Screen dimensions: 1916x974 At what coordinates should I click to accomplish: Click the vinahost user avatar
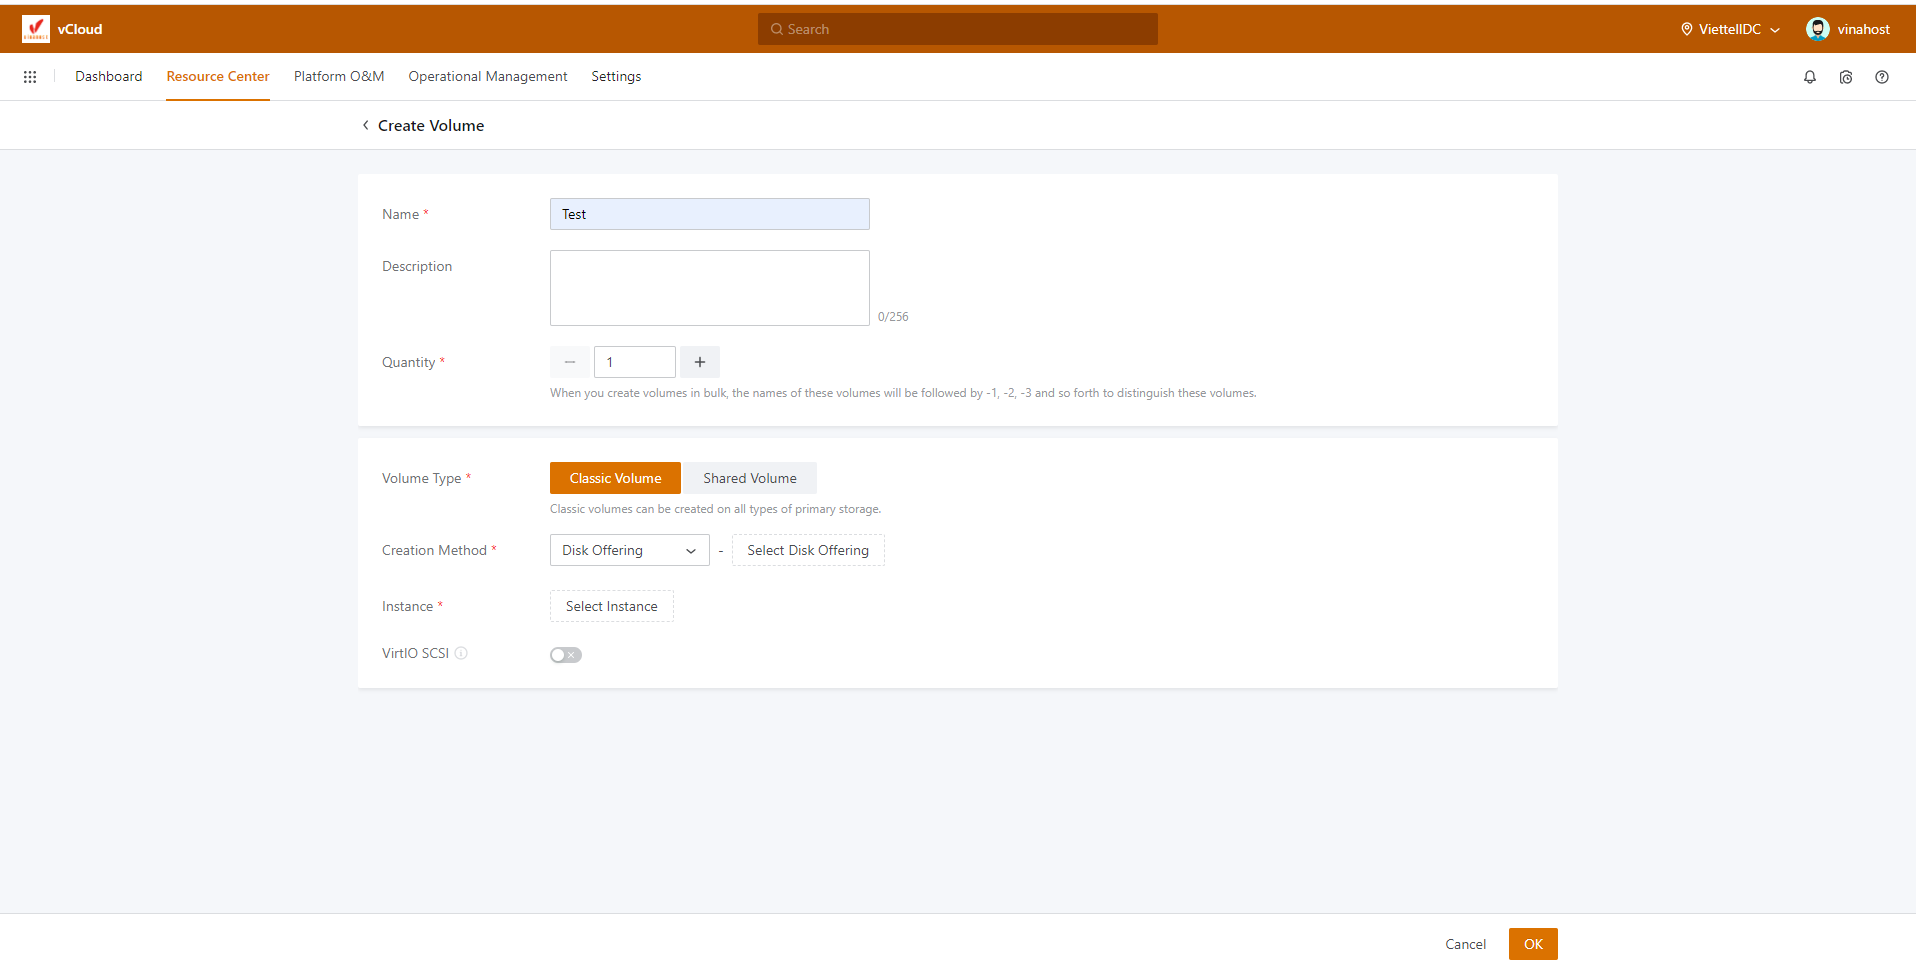click(1817, 29)
